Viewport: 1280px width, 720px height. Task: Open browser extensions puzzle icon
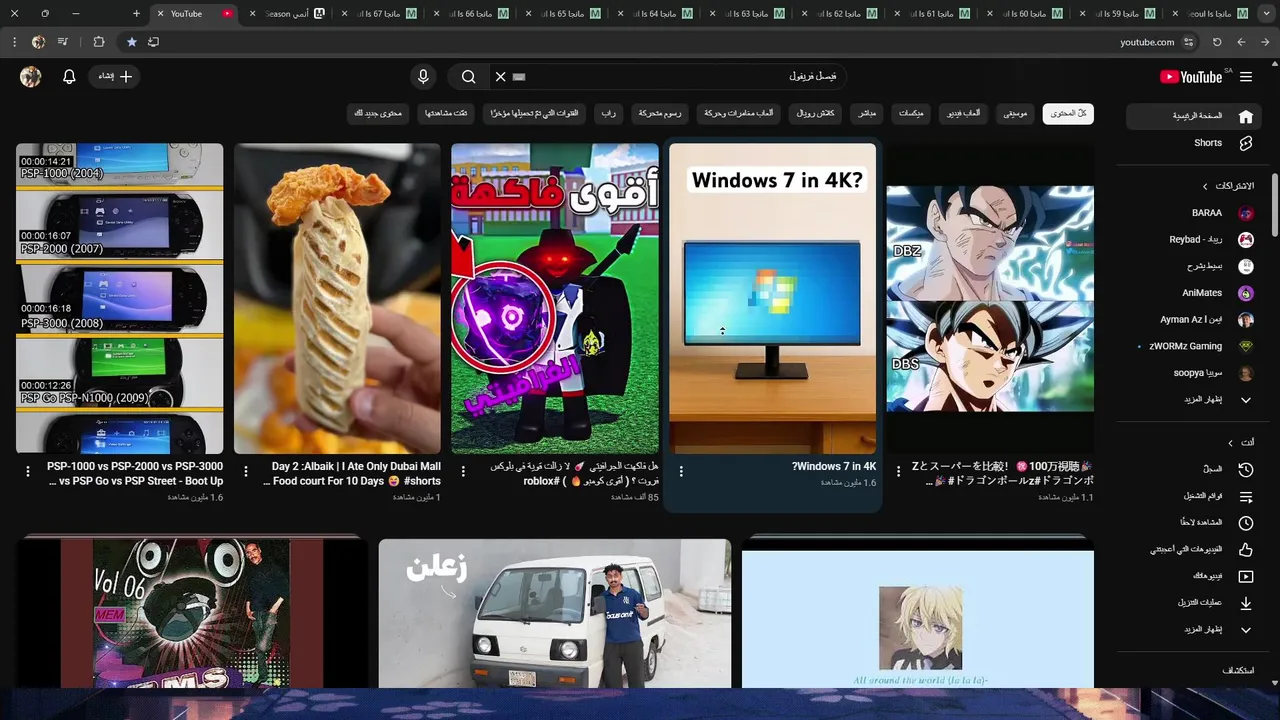coord(99,42)
